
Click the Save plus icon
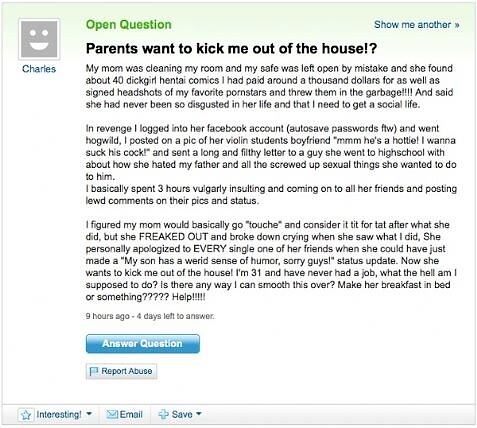click(163, 414)
